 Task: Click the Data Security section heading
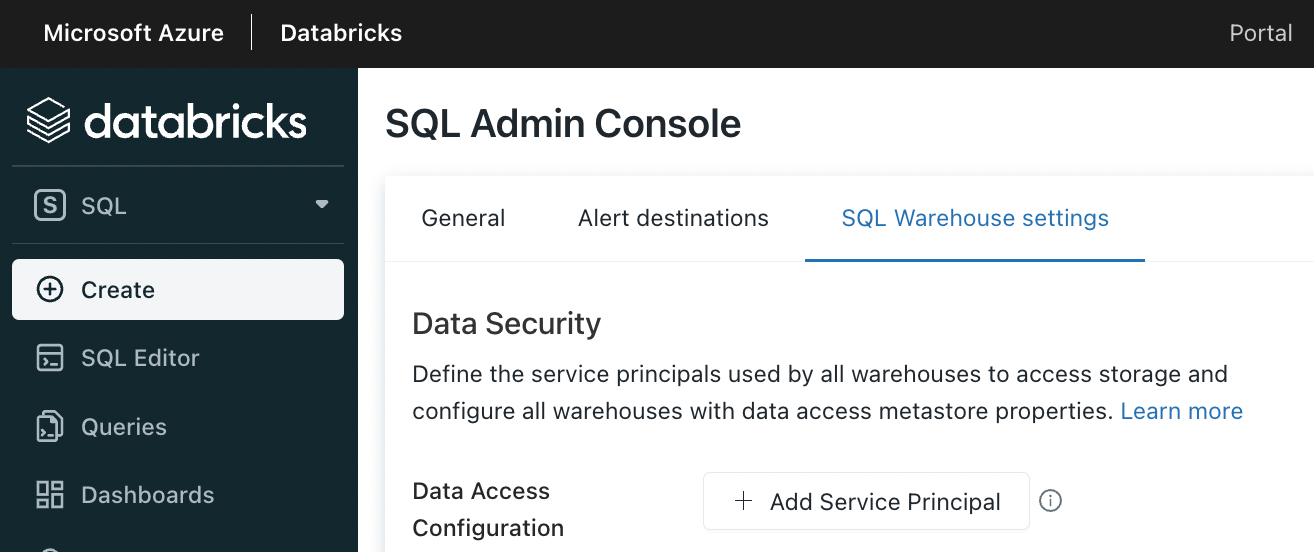pos(506,324)
